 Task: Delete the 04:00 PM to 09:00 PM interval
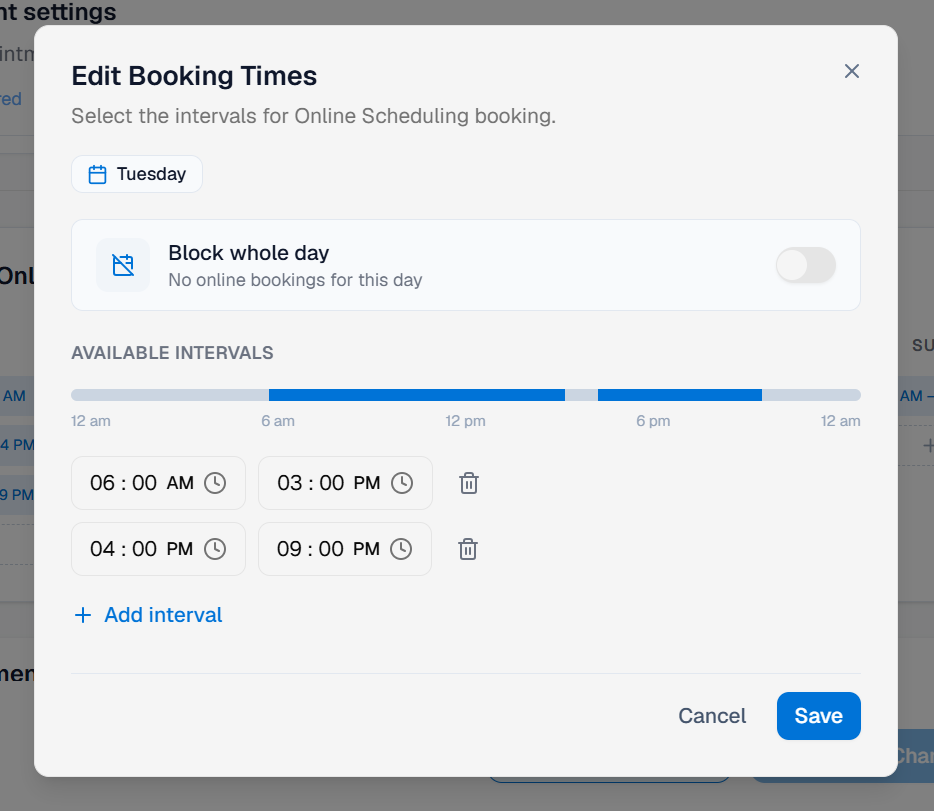[x=468, y=549]
